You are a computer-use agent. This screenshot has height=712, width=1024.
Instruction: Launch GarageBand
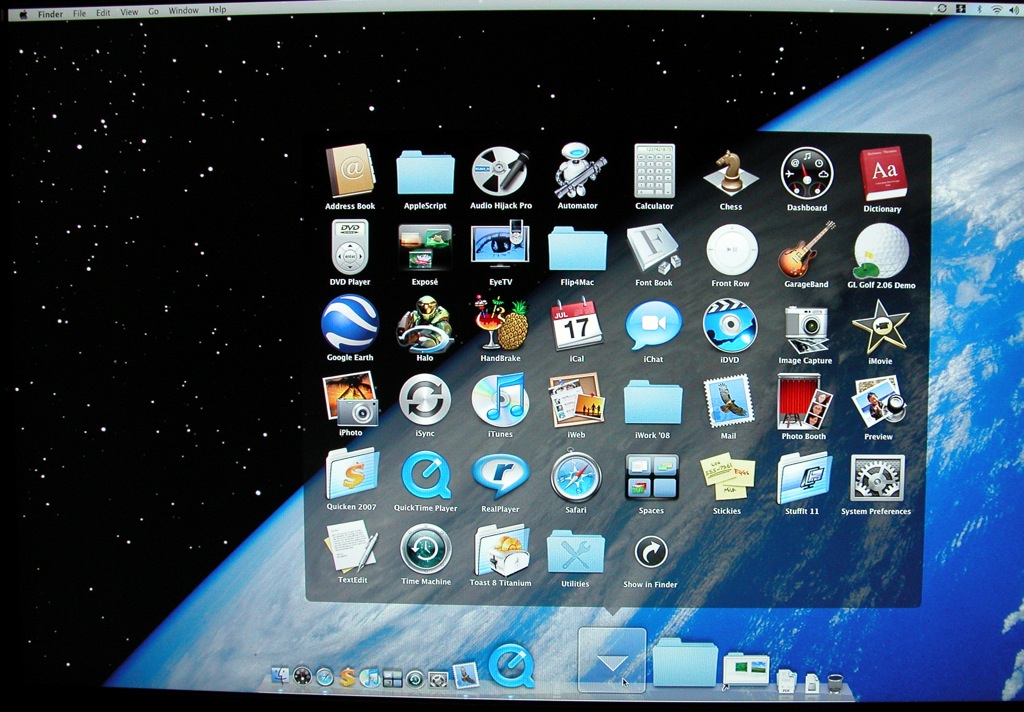point(807,250)
